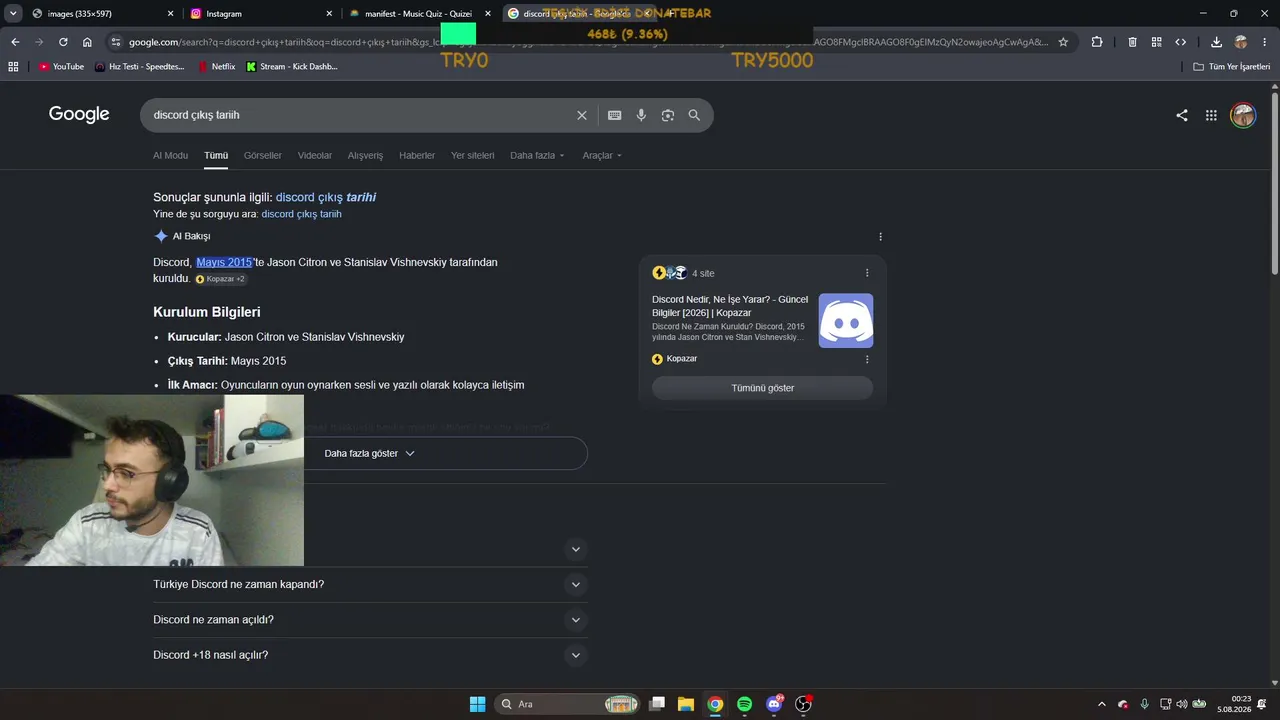This screenshot has height=720, width=1280.
Task: Click the Discord logo thumbnail
Action: [846, 320]
